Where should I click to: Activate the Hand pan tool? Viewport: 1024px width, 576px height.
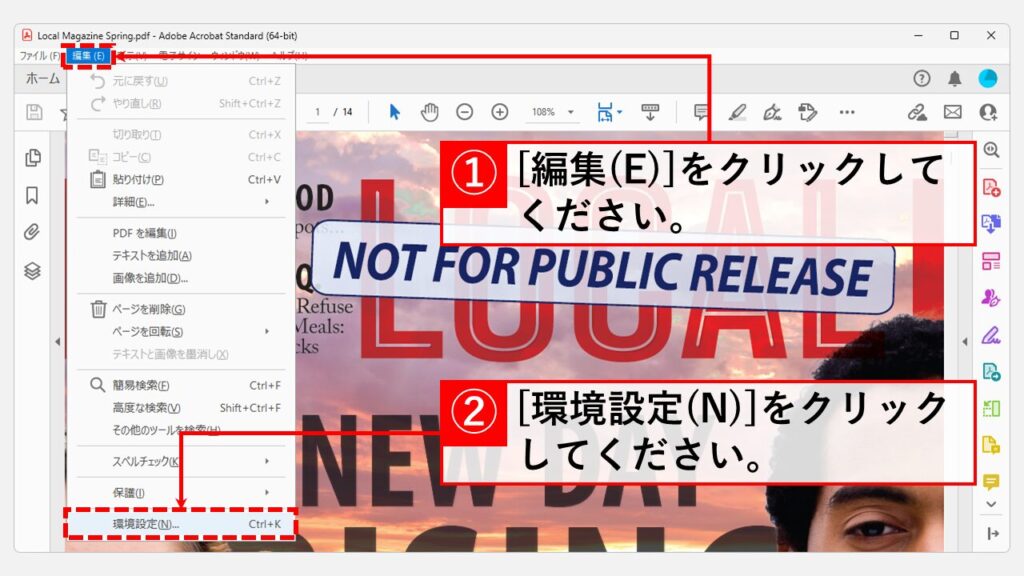[x=429, y=112]
